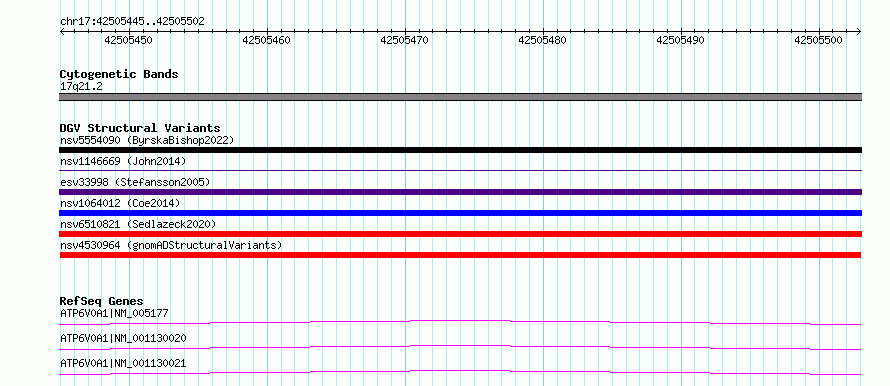Image resolution: width=890 pixels, height=386 pixels.
Task: Select the black nsv5554090 variant bar
Action: click(460, 150)
